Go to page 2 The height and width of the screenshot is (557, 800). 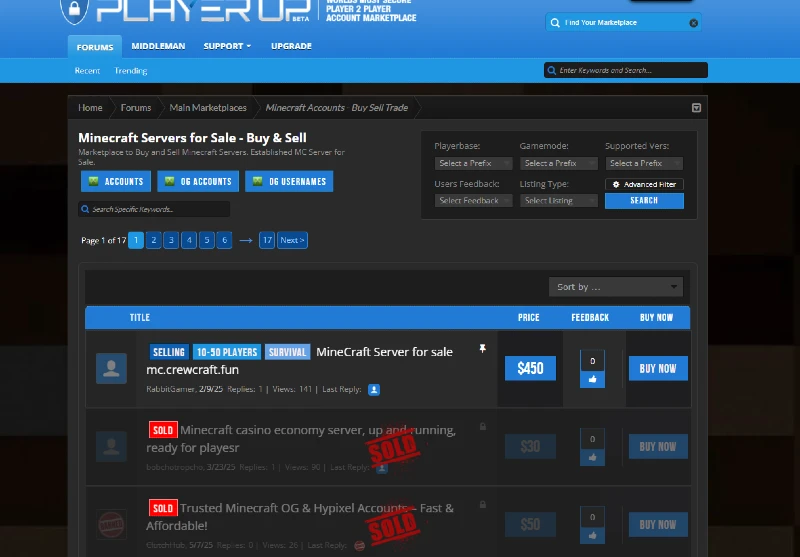click(154, 240)
